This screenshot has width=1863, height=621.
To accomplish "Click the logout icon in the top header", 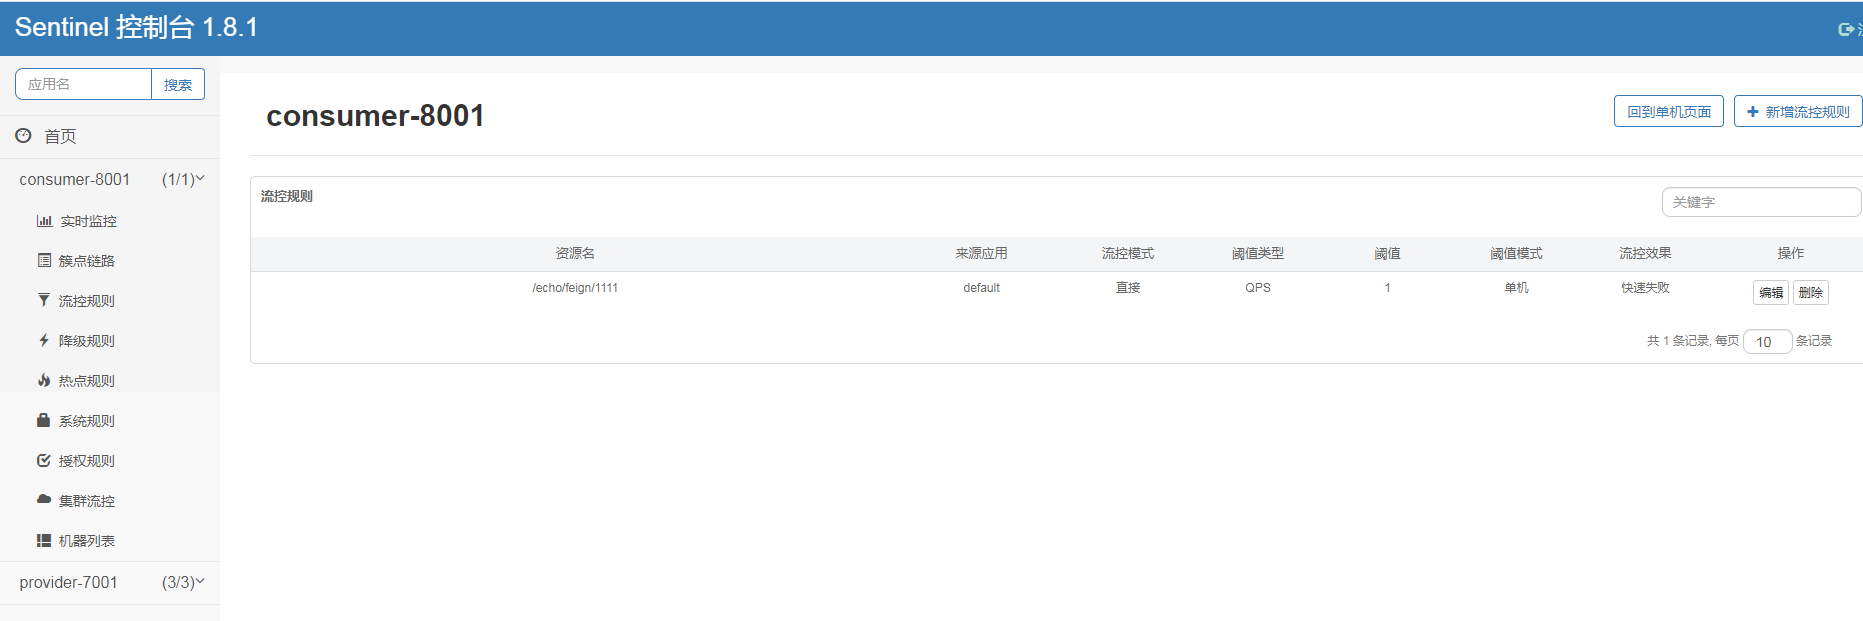I will pos(1846,29).
